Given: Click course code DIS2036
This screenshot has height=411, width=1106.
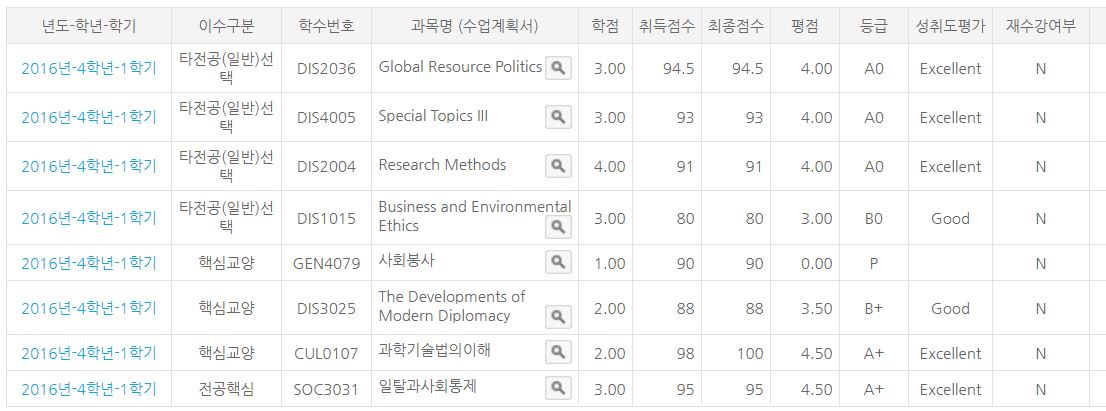Looking at the screenshot, I should (x=327, y=68).
